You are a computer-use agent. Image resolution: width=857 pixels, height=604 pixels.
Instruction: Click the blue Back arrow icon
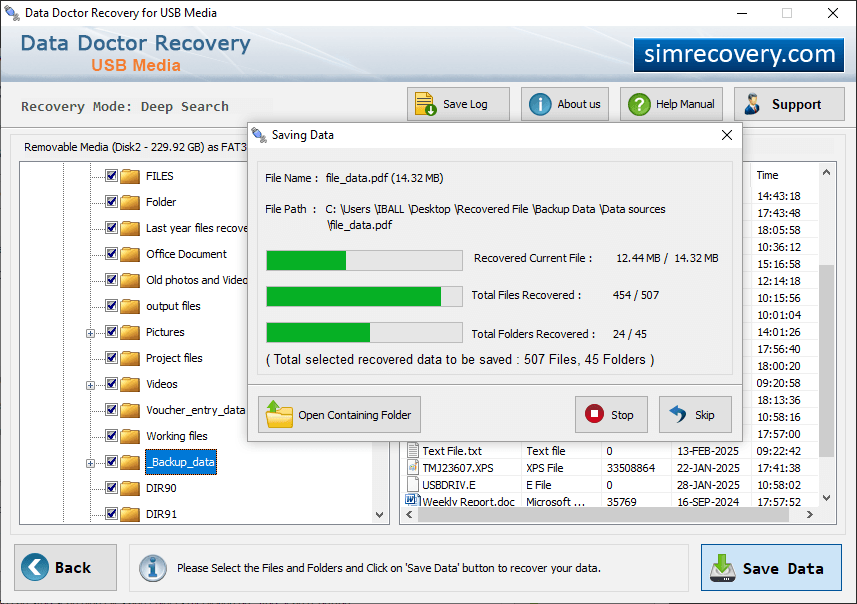click(x=34, y=567)
